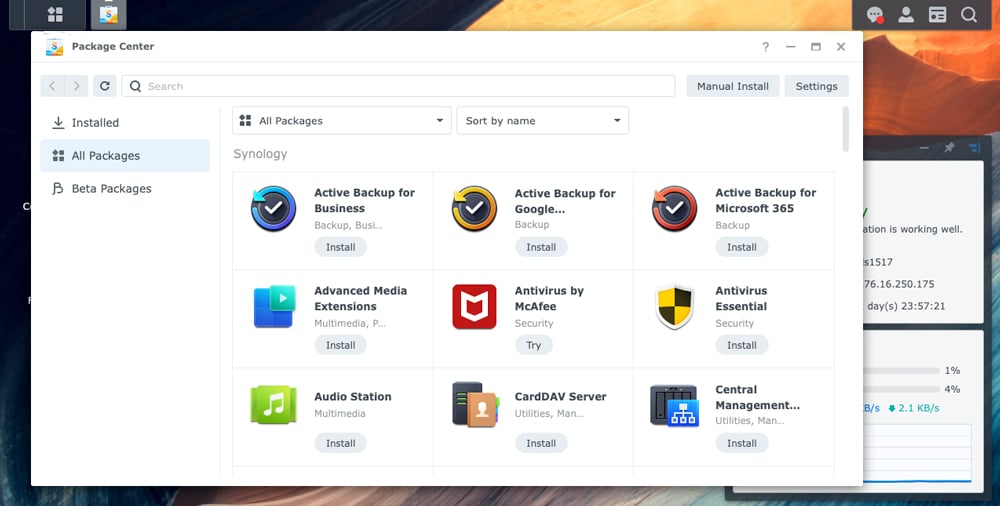Click the Antivirus by McAfee icon
1000x506 pixels.
474,306
